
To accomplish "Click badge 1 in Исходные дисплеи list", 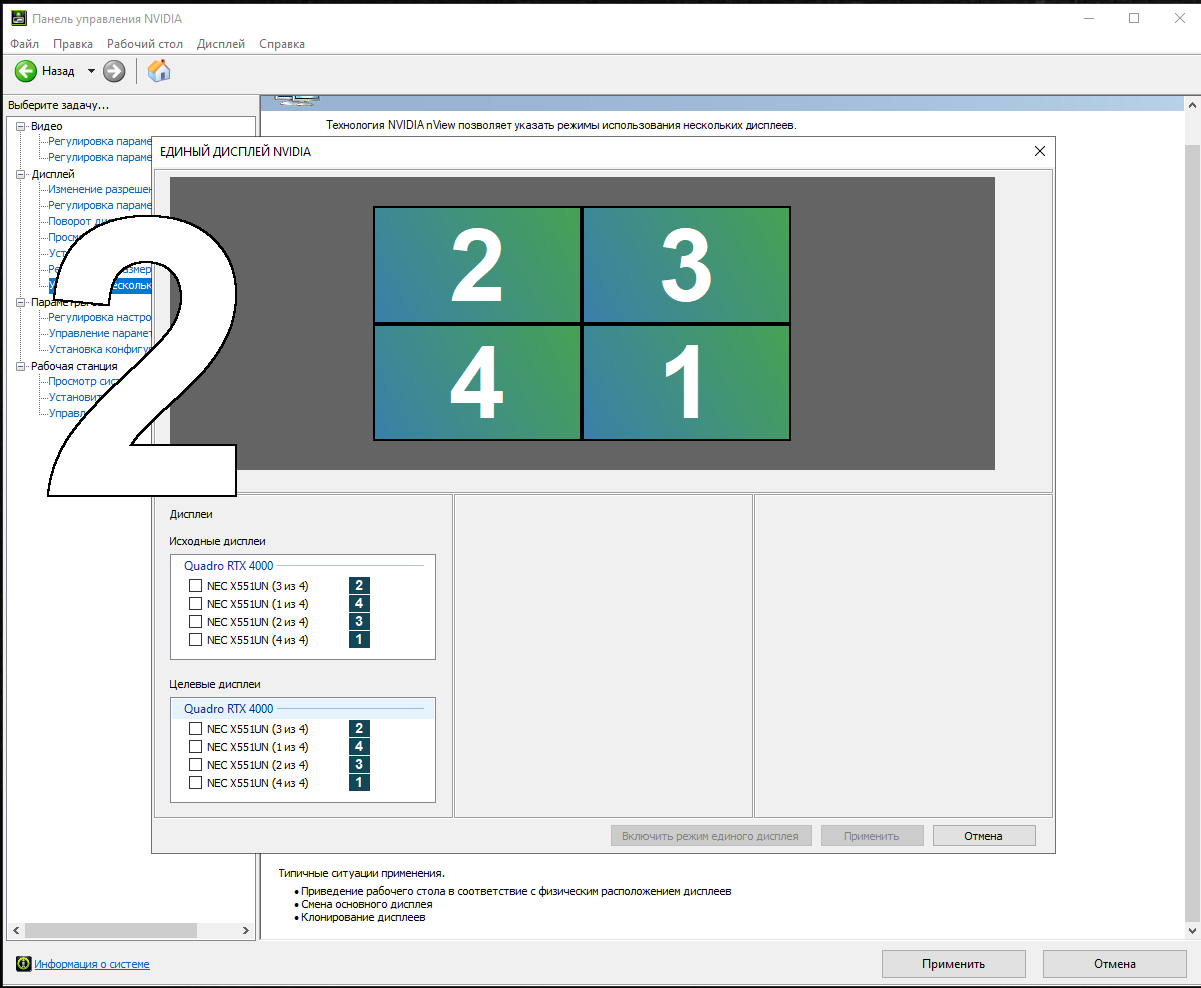I will 359,640.
